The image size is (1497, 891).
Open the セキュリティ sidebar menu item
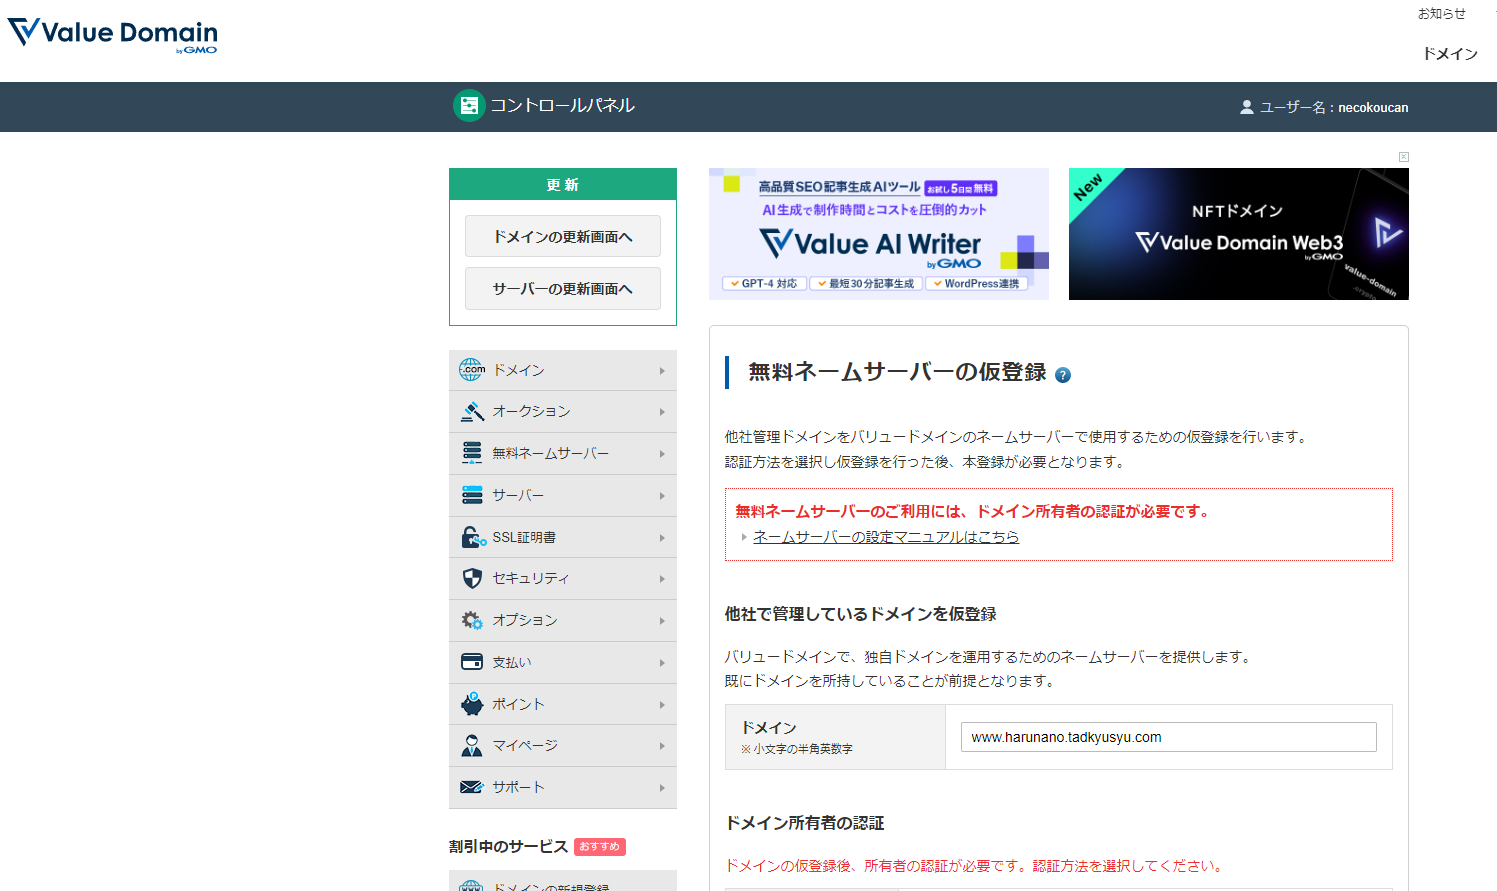pyautogui.click(x=563, y=579)
